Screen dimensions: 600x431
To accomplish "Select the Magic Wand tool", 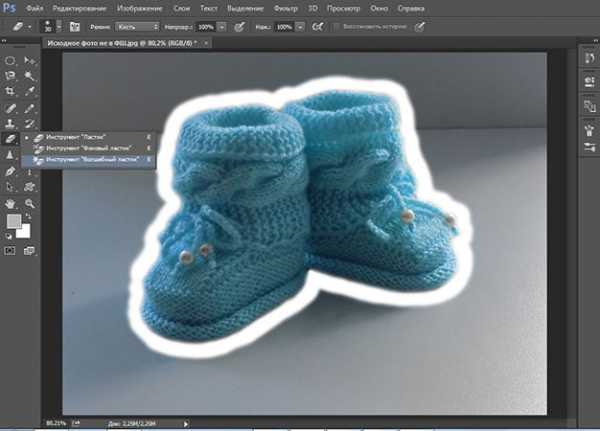I will coord(30,76).
